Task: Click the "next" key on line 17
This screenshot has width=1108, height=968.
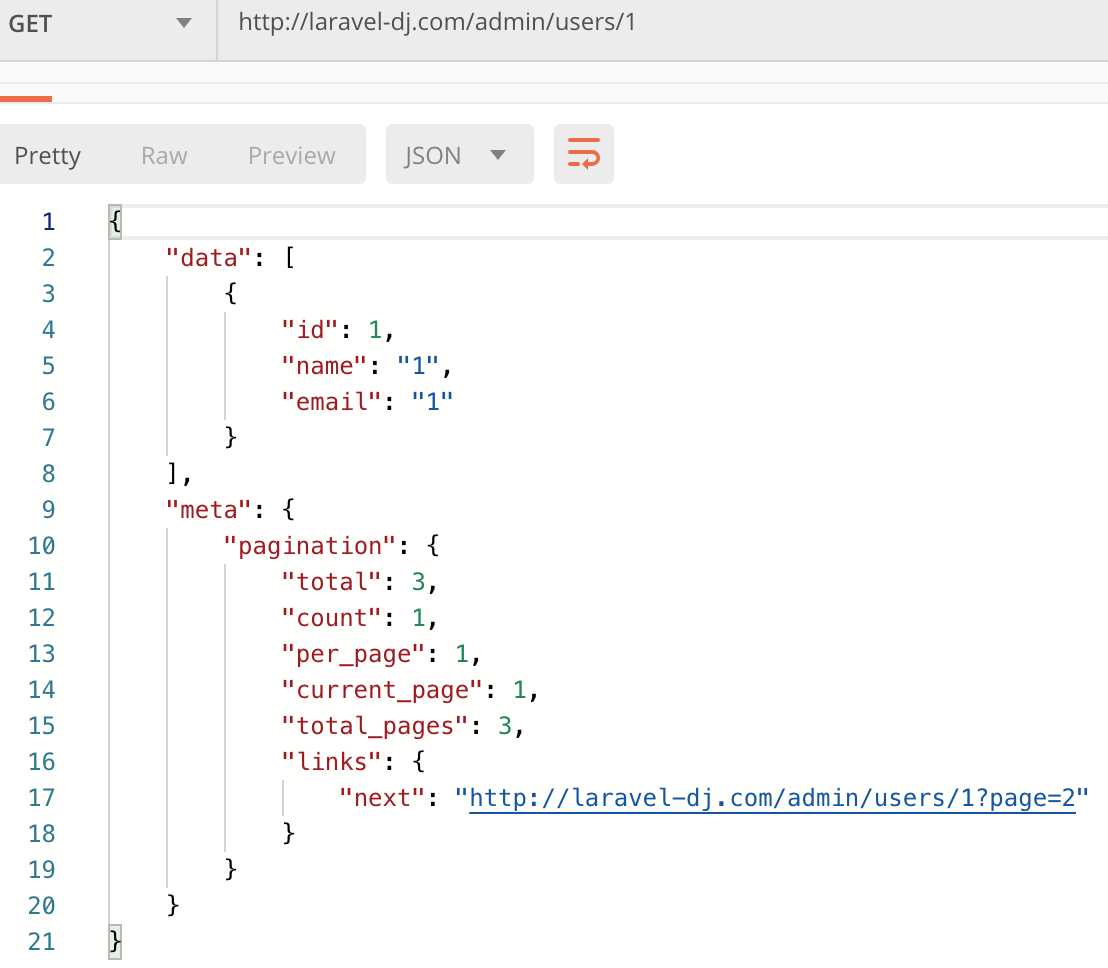Action: click(x=382, y=798)
